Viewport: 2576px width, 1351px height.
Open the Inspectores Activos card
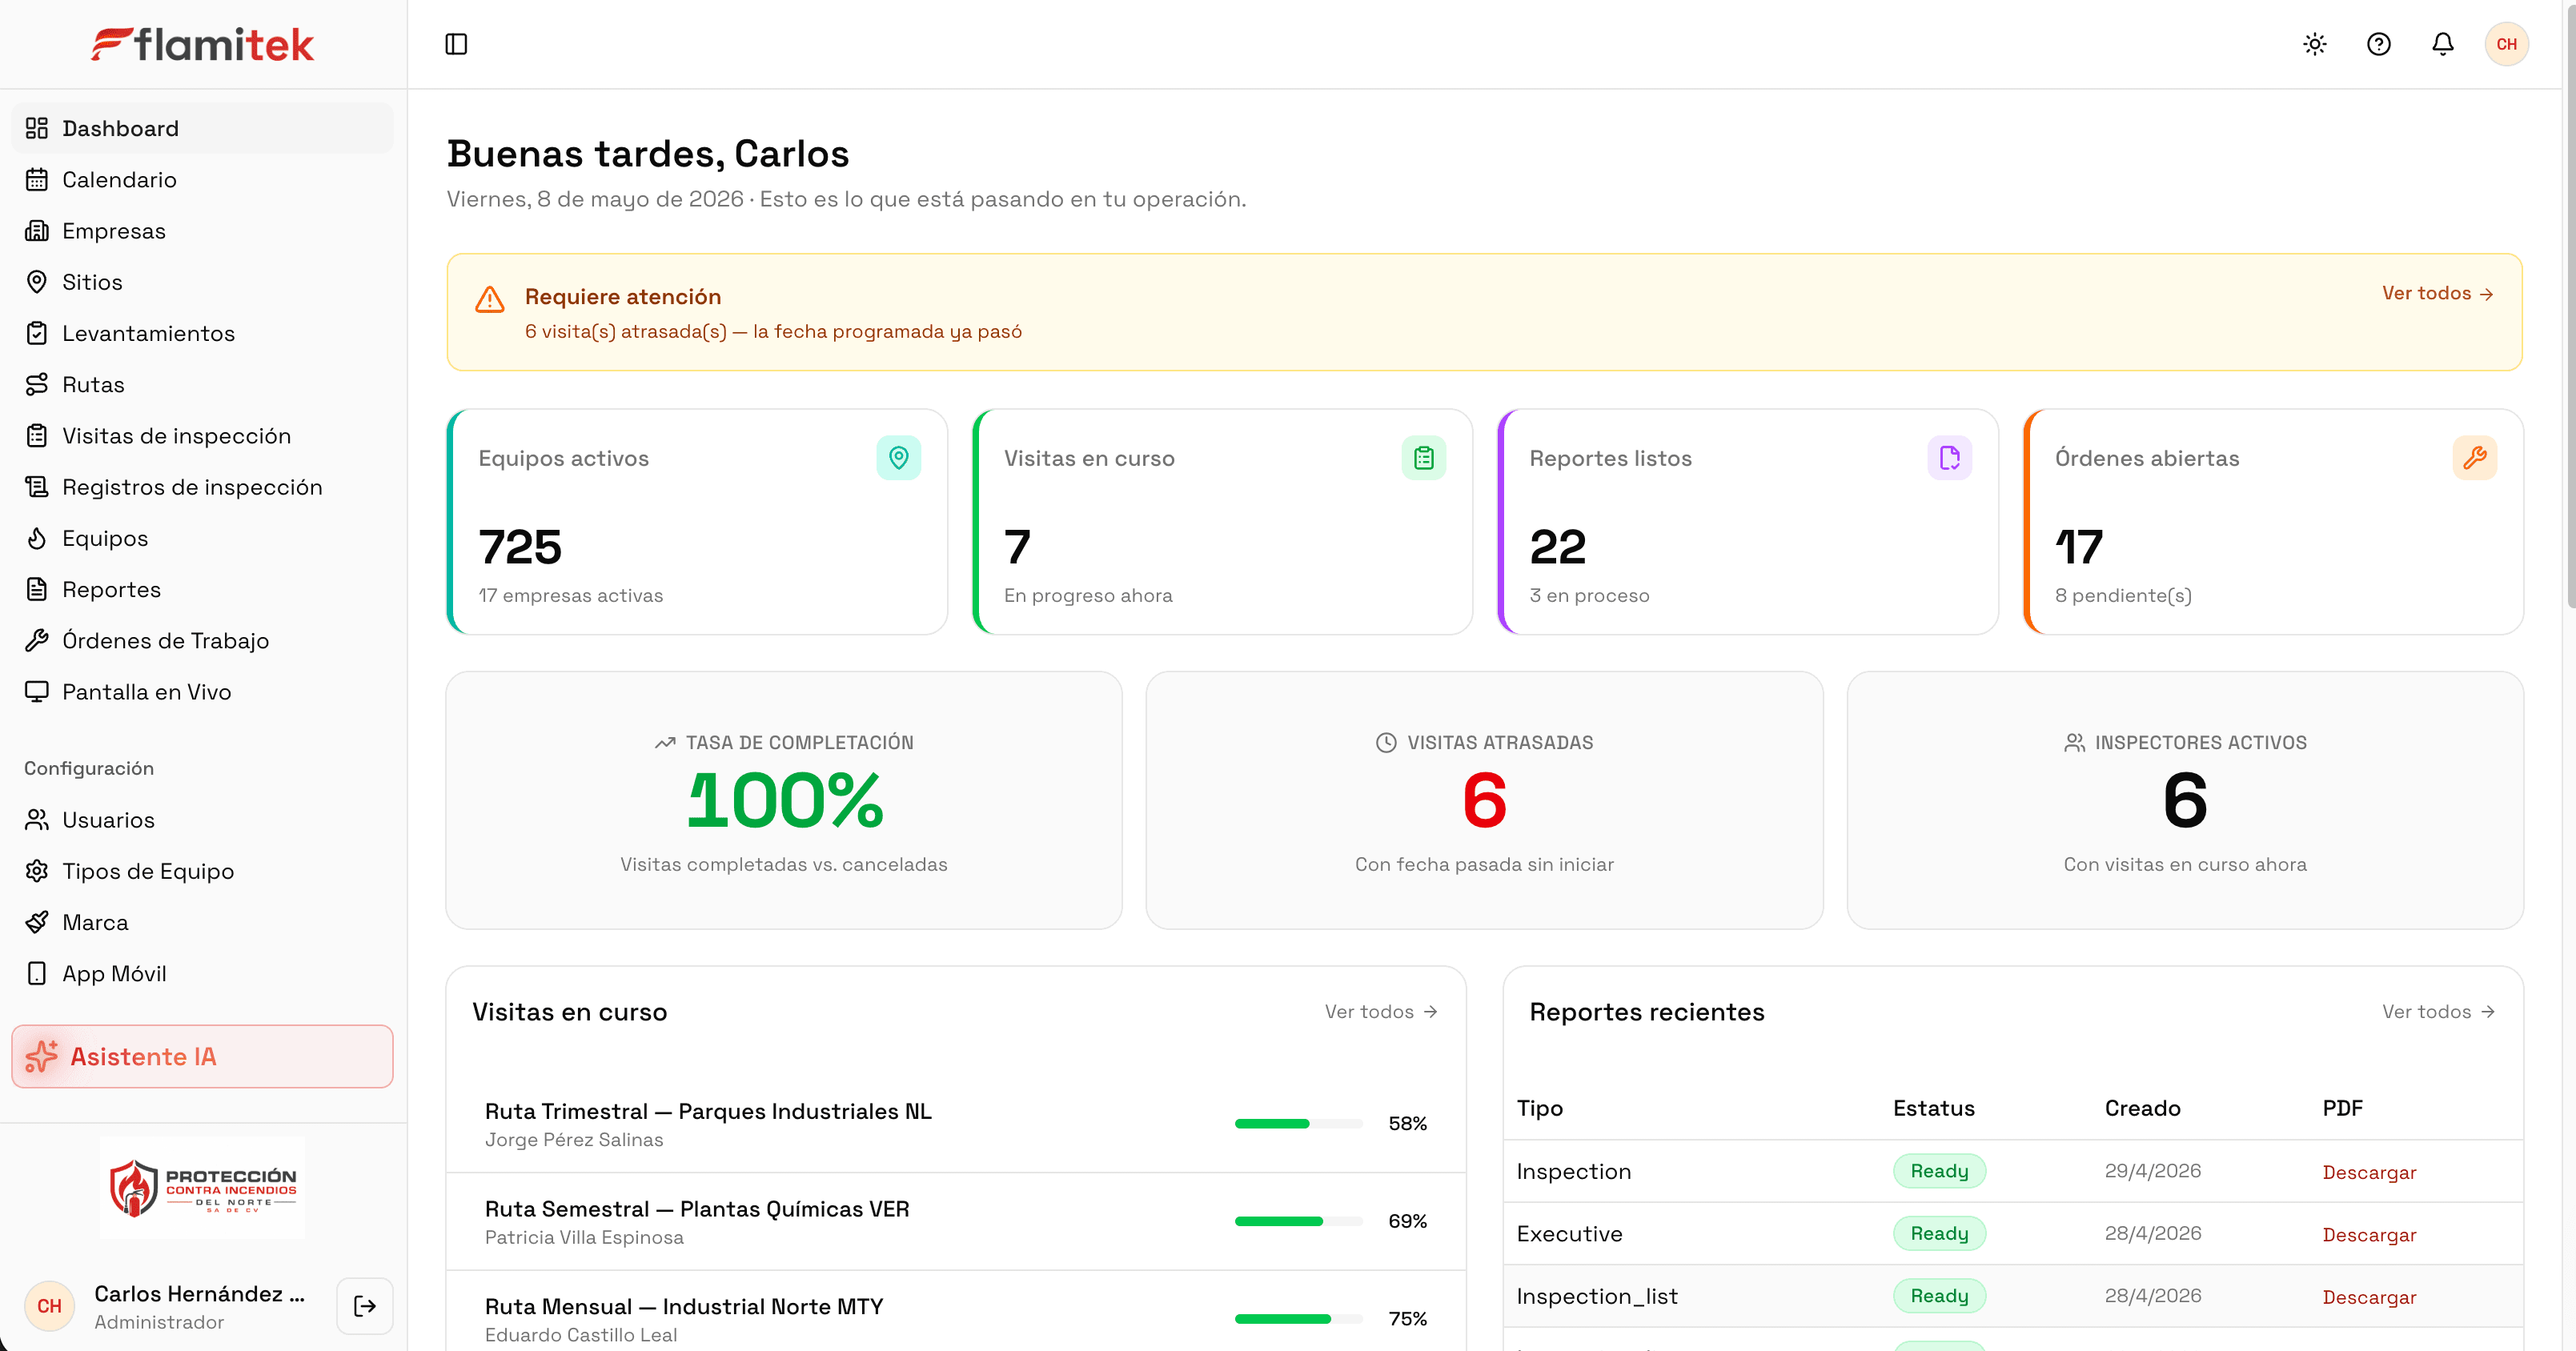(2185, 800)
